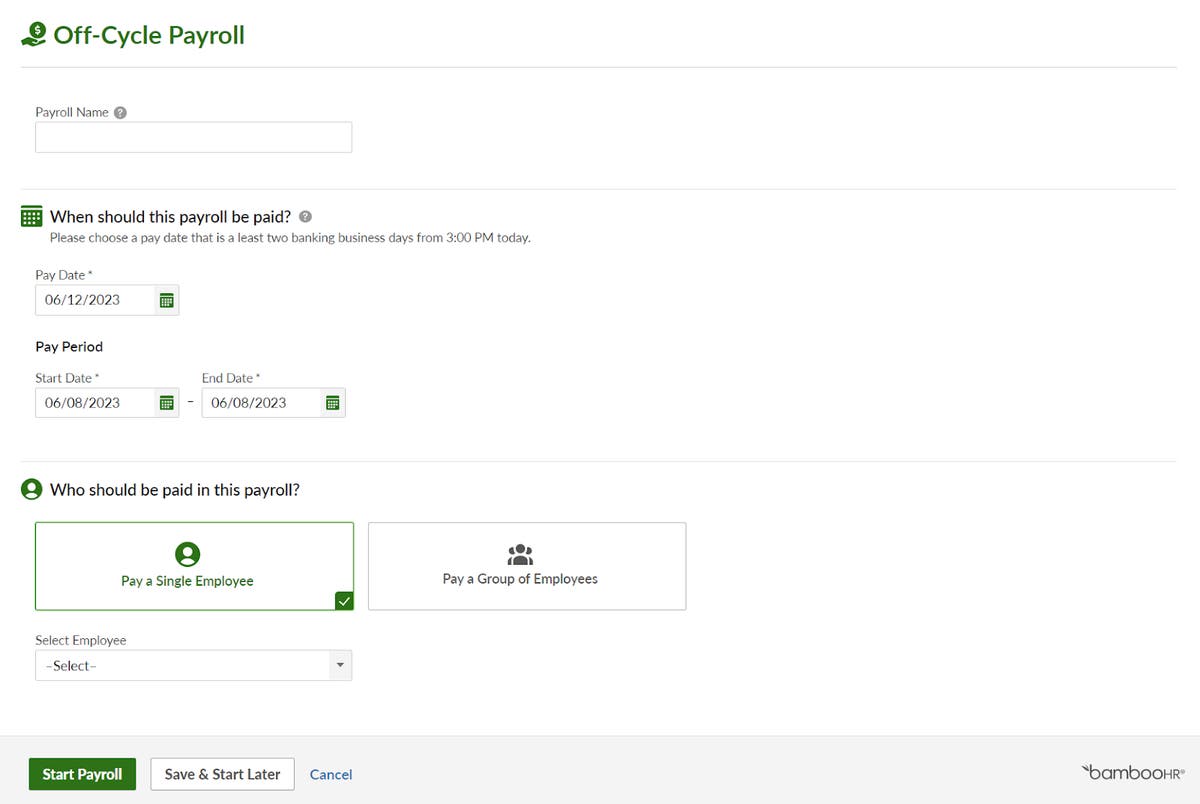The width and height of the screenshot is (1200, 804).
Task: Click the Start Payroll button
Action: coord(82,773)
